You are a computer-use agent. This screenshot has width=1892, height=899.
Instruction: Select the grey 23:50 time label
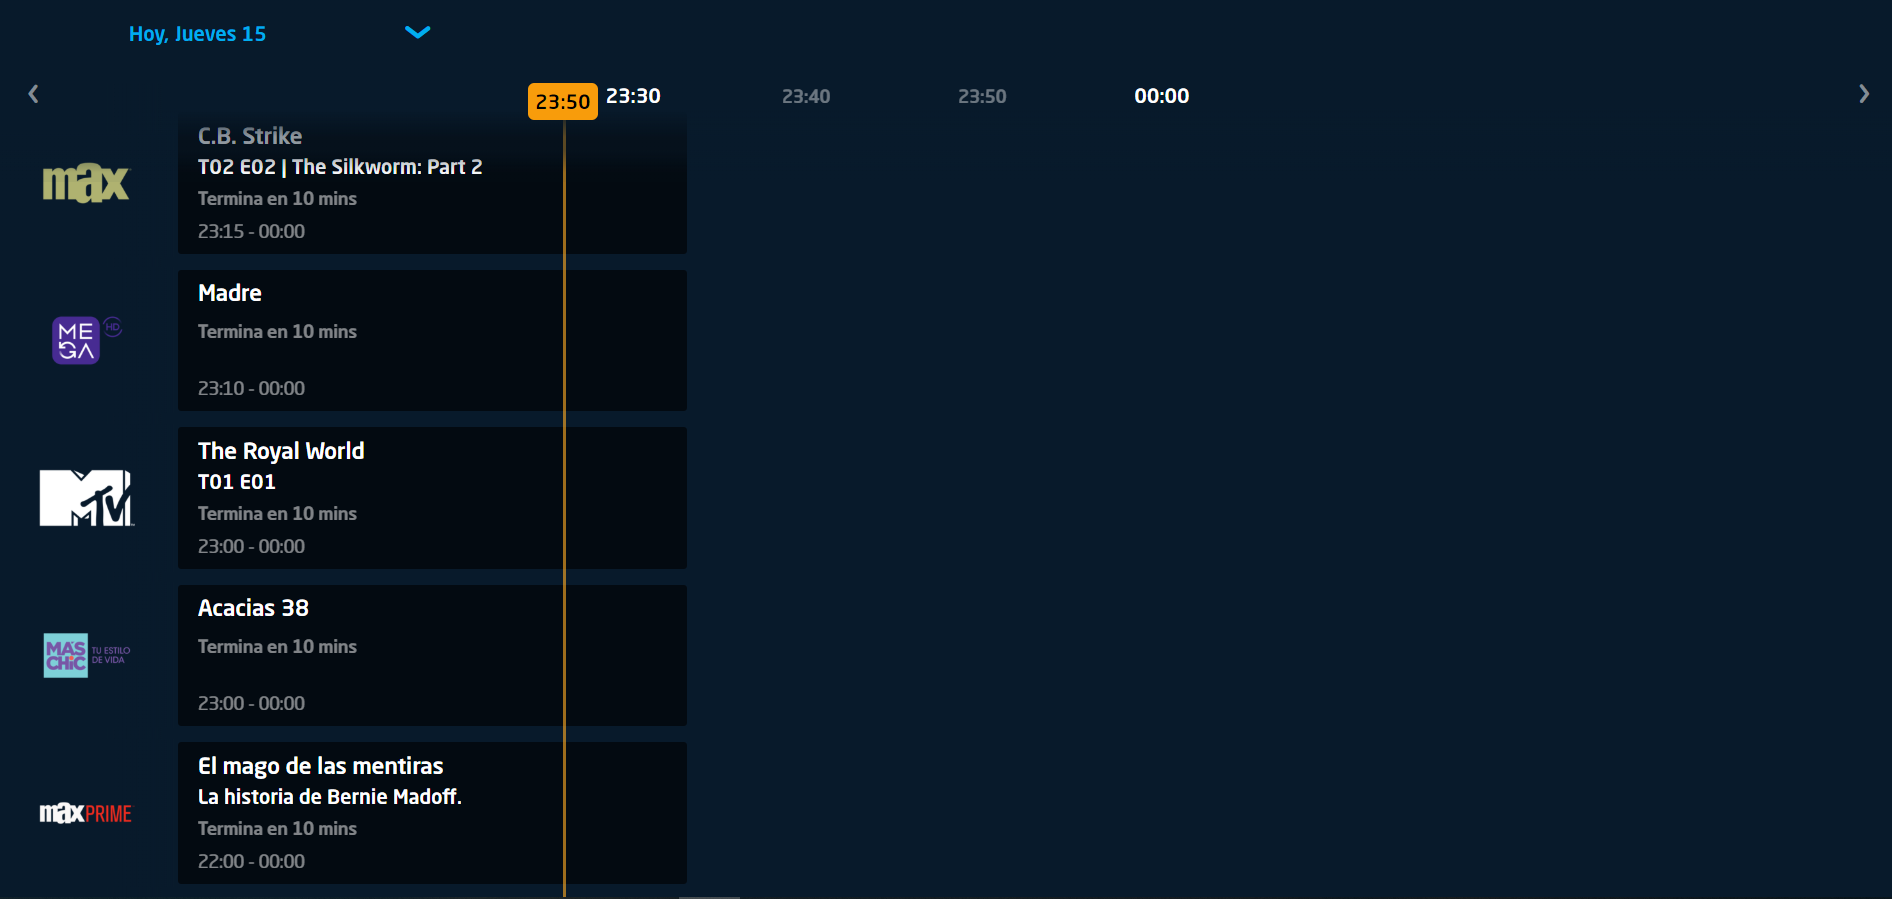982,96
